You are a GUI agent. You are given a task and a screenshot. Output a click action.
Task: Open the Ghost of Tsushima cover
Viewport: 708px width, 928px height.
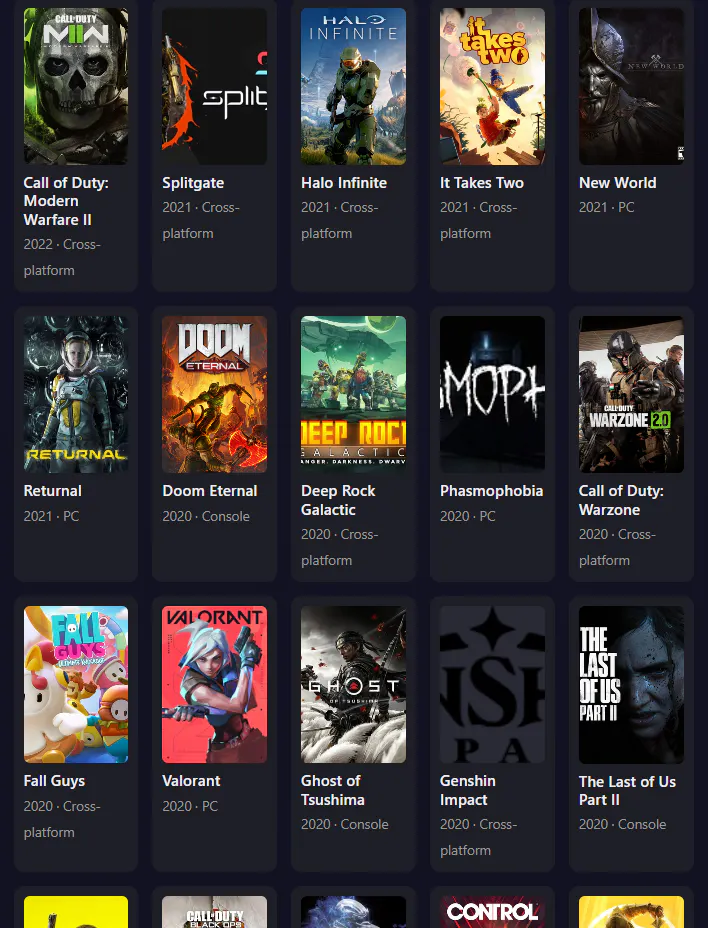click(353, 684)
